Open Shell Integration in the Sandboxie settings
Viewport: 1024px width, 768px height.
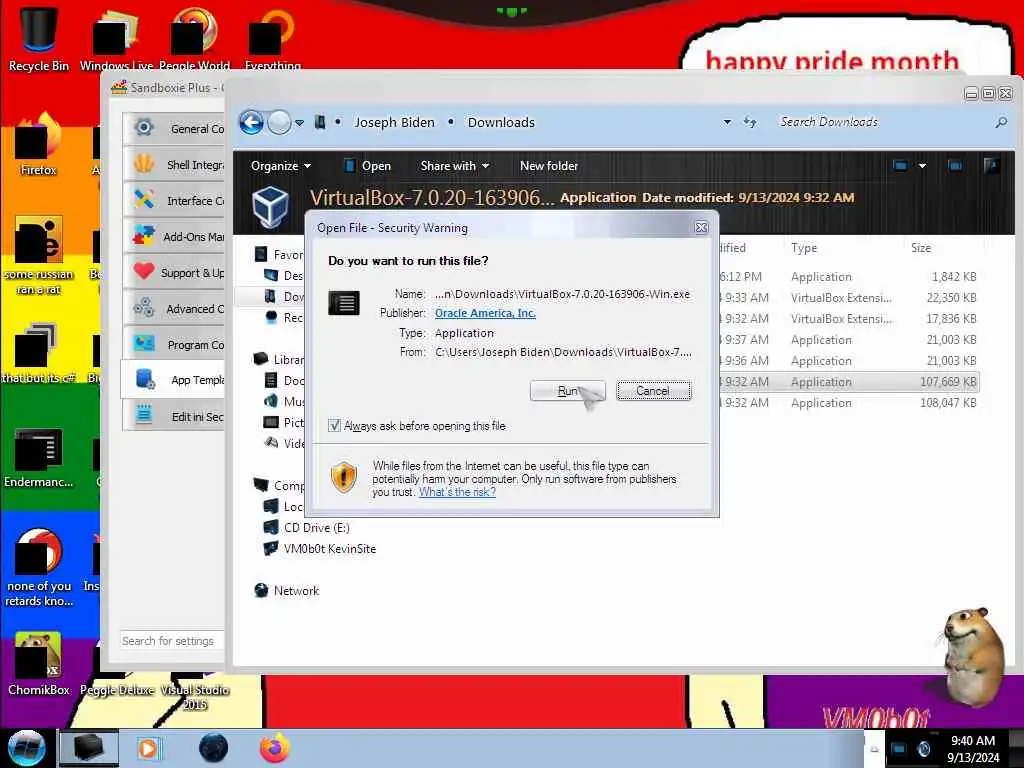174,165
